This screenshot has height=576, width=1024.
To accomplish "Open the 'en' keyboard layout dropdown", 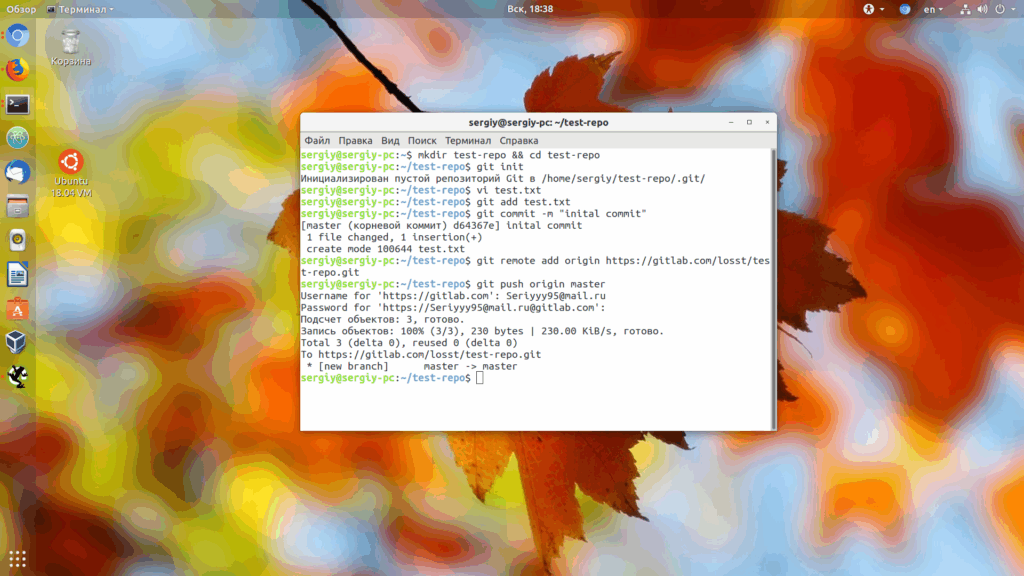I will point(933,9).
